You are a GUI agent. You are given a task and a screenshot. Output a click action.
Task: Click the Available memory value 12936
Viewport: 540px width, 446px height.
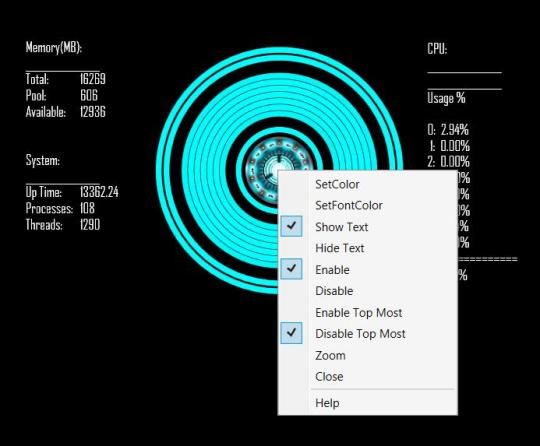click(93, 112)
